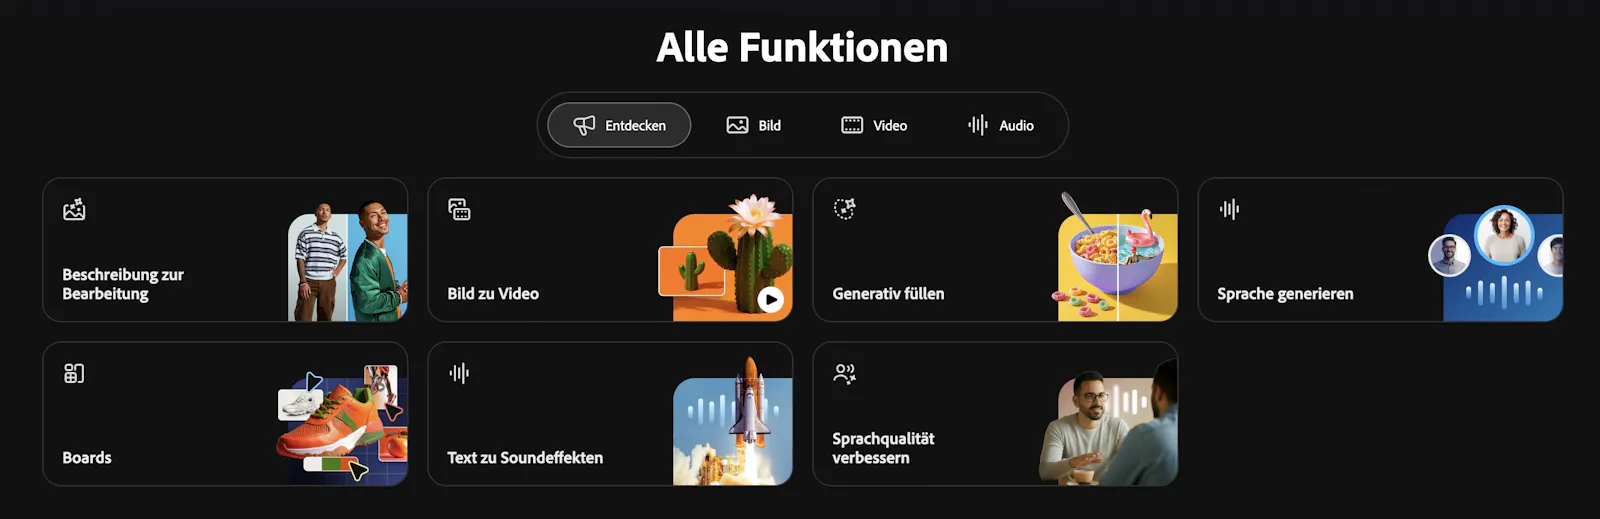Open the Bild zu Video feature

pos(610,250)
